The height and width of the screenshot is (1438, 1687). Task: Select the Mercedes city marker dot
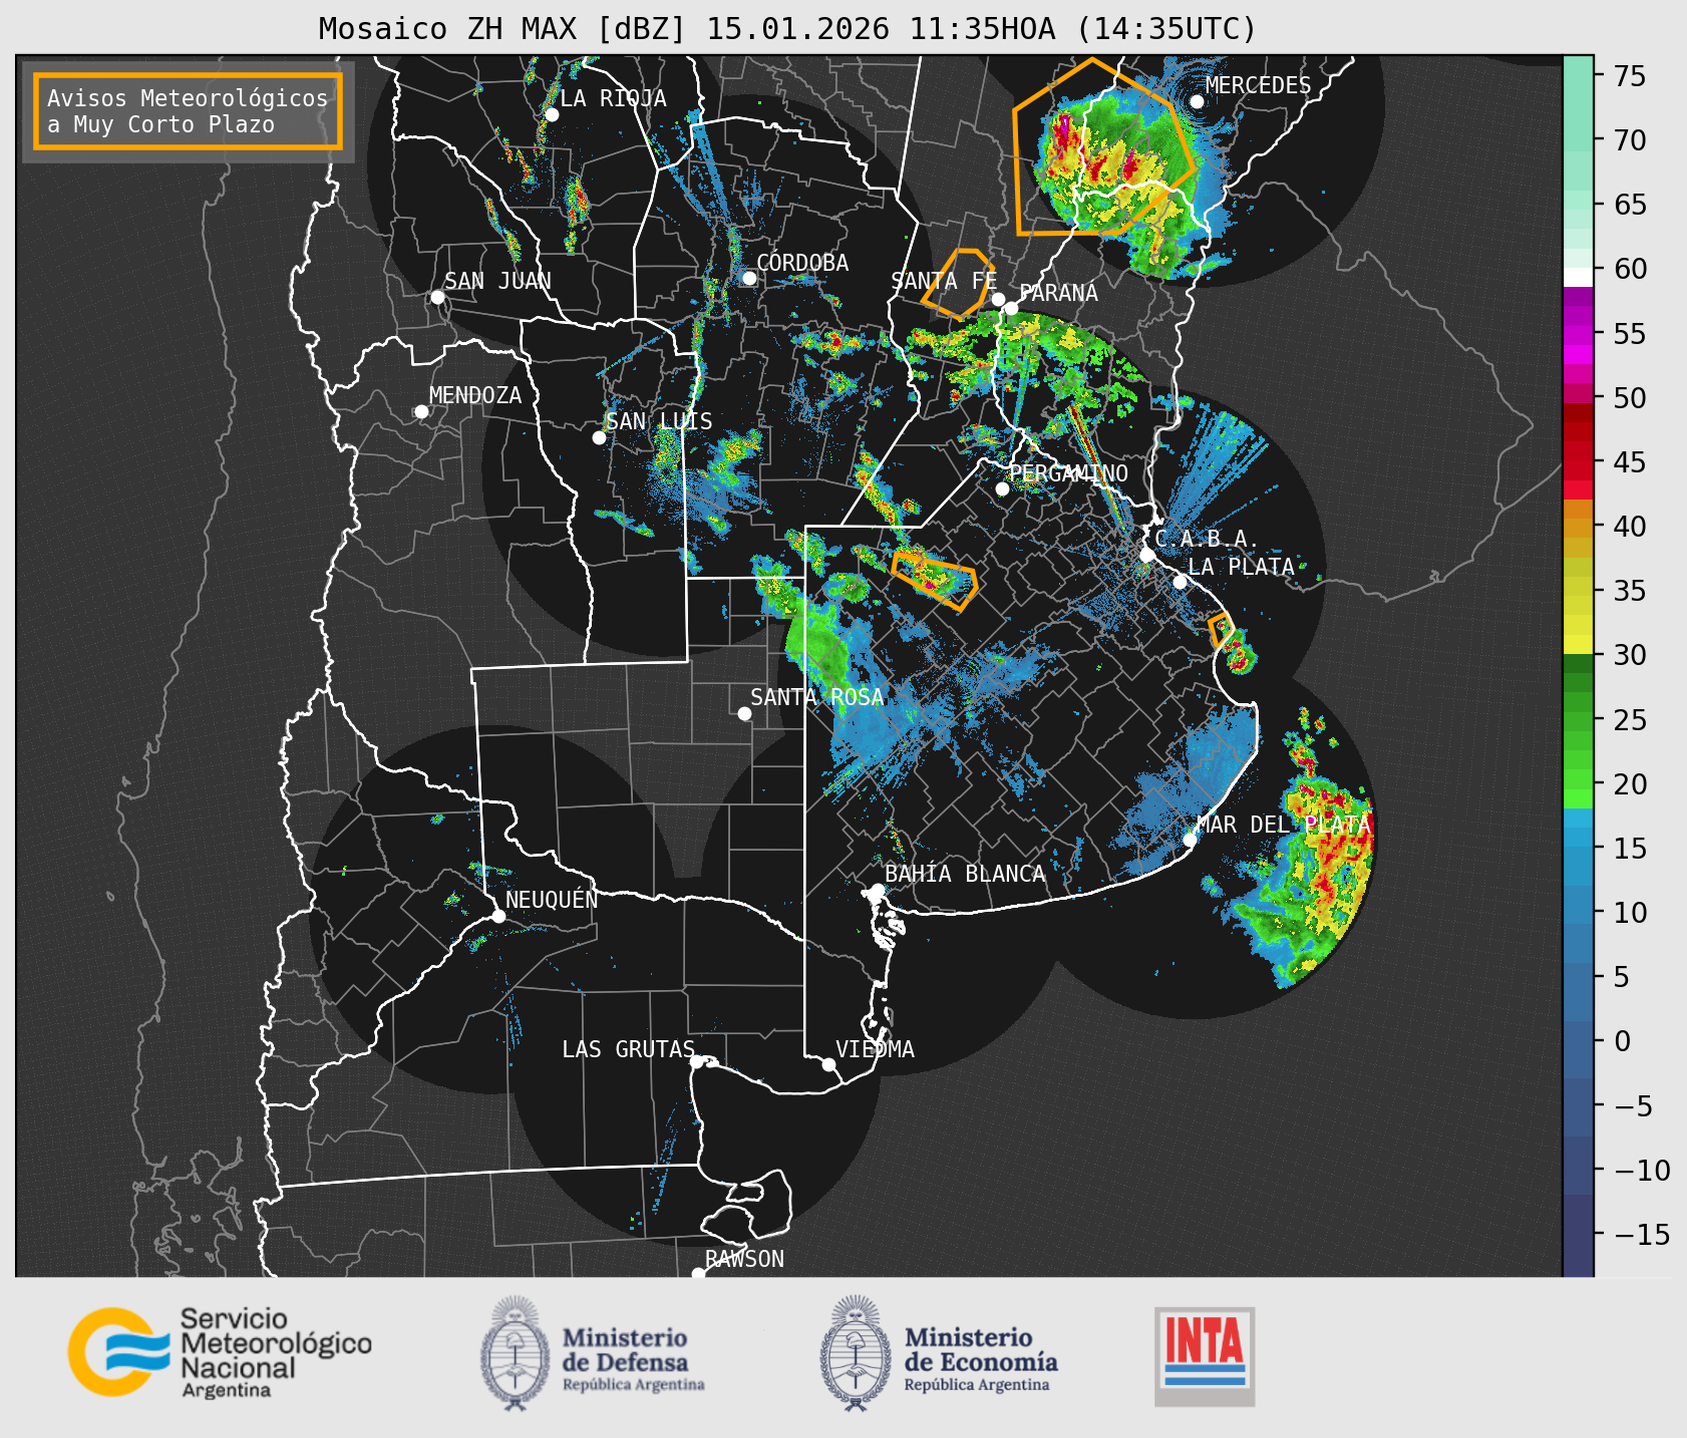(1196, 101)
